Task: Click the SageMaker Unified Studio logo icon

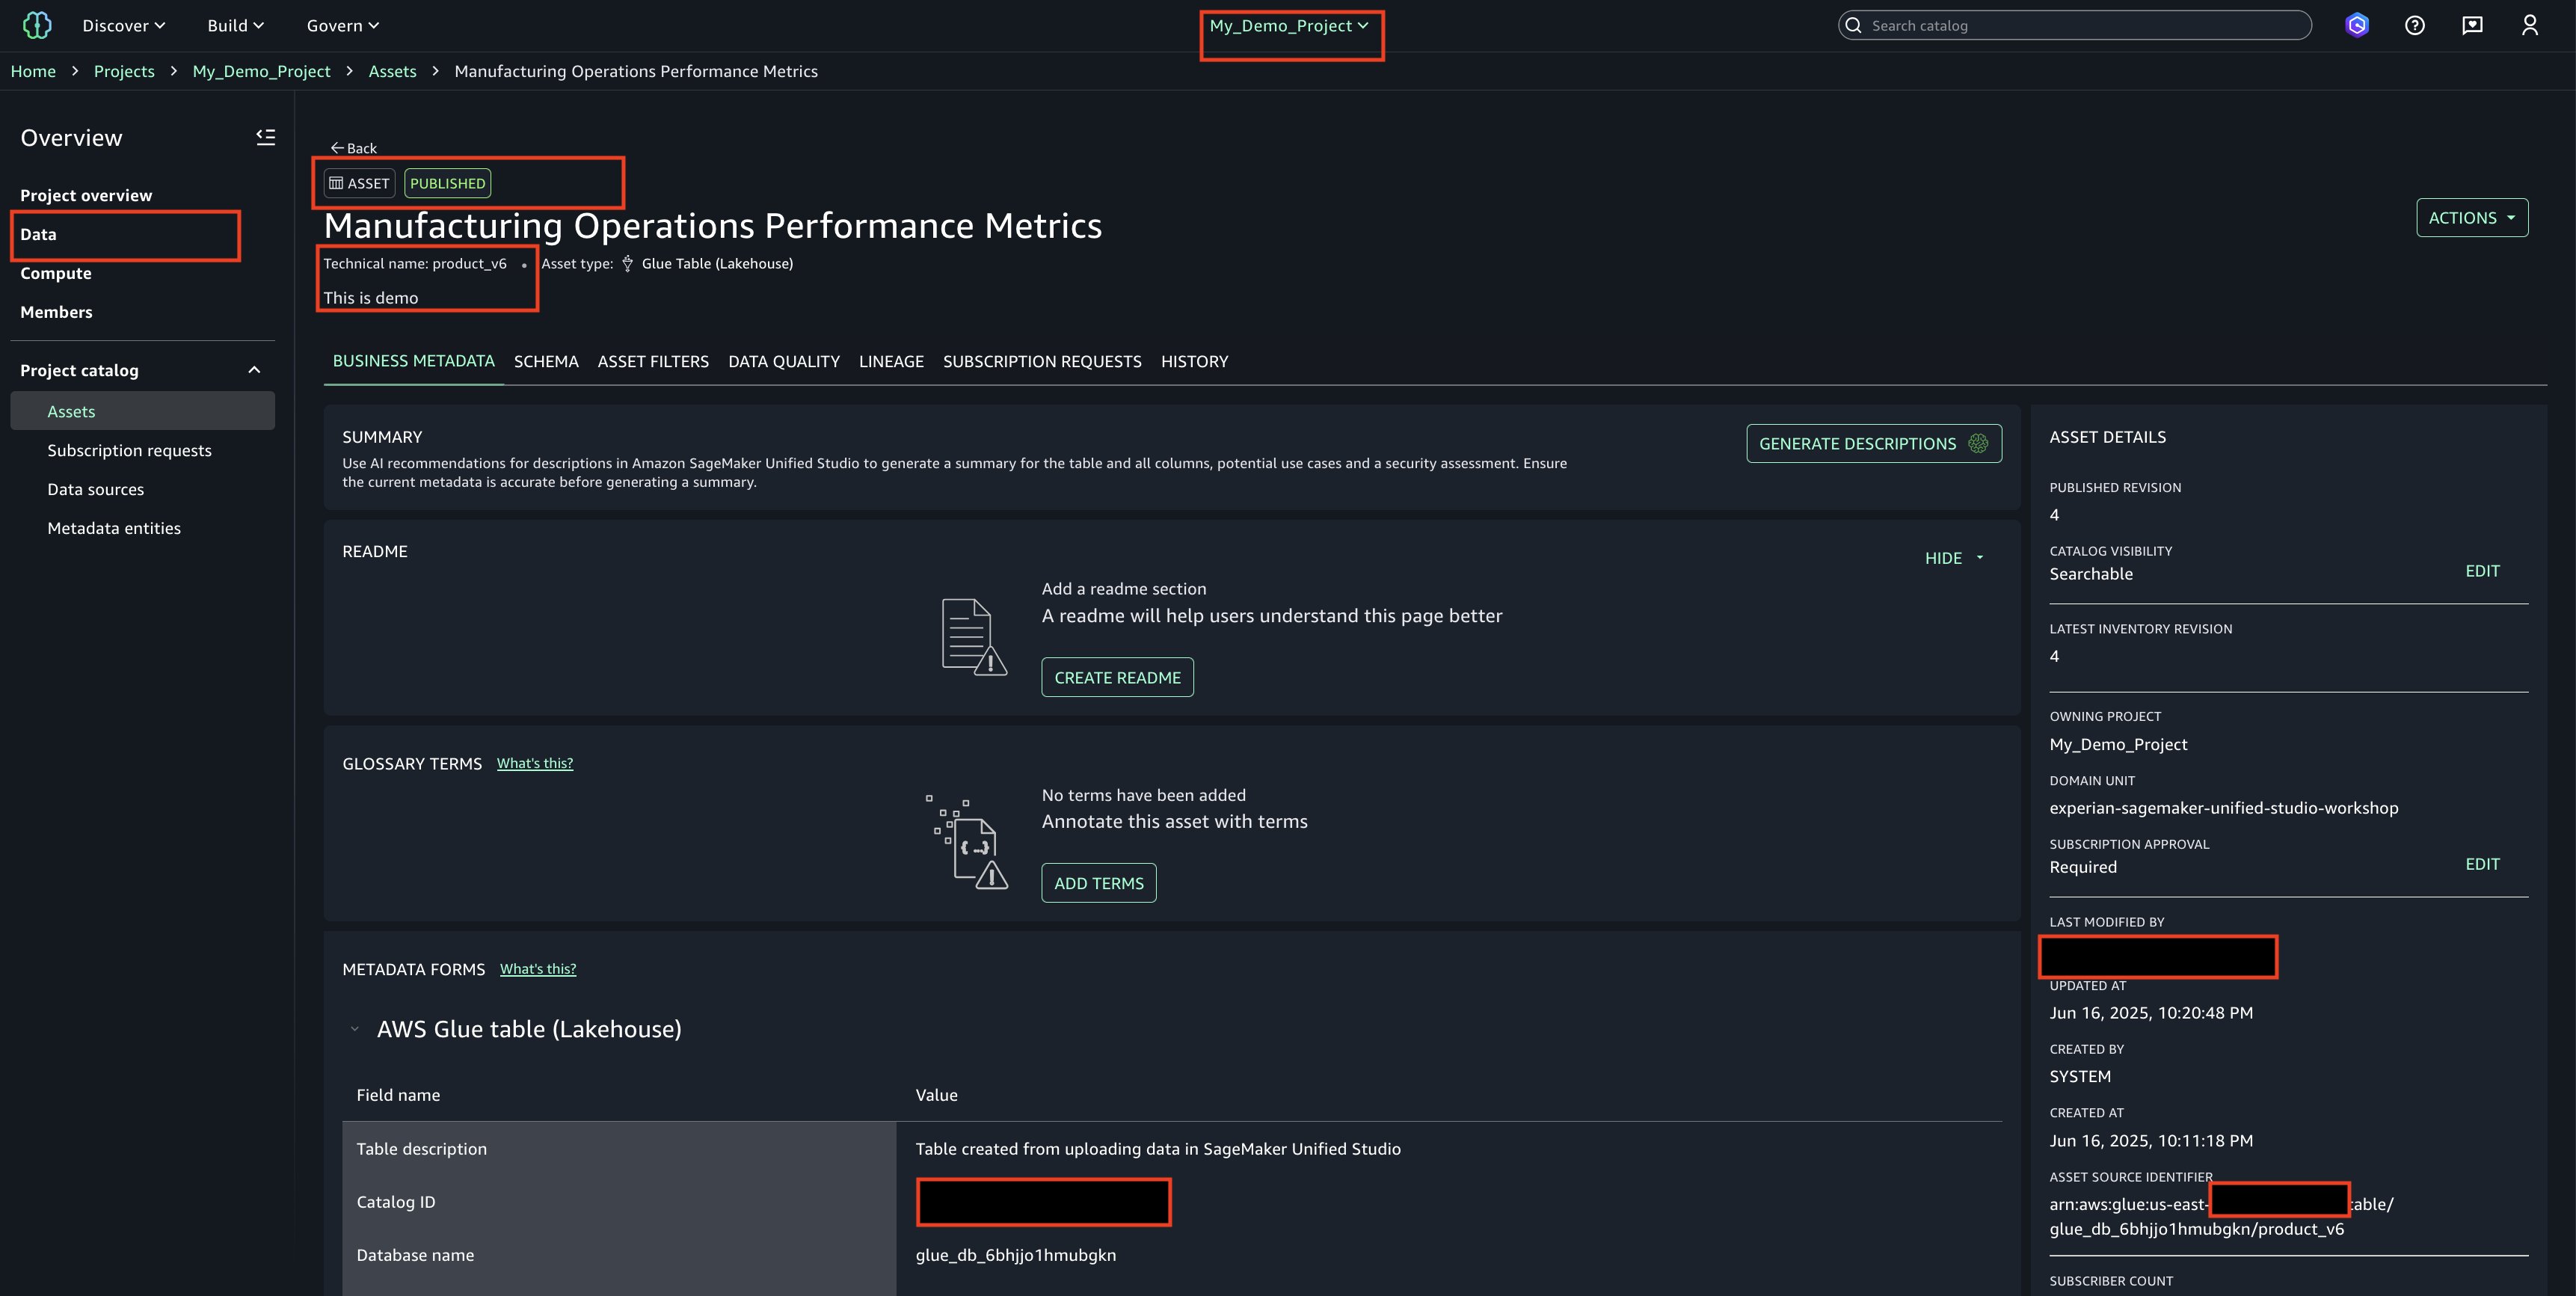Action: coord(37,25)
